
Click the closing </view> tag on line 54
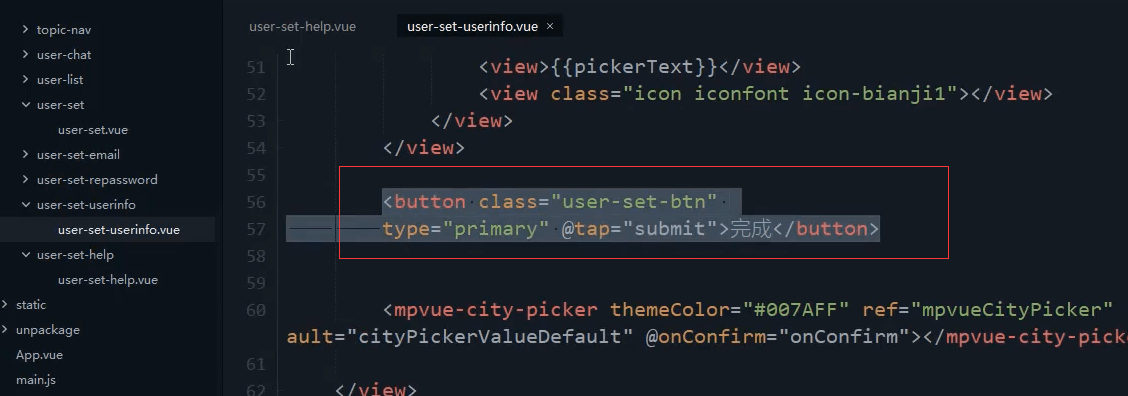click(424, 148)
